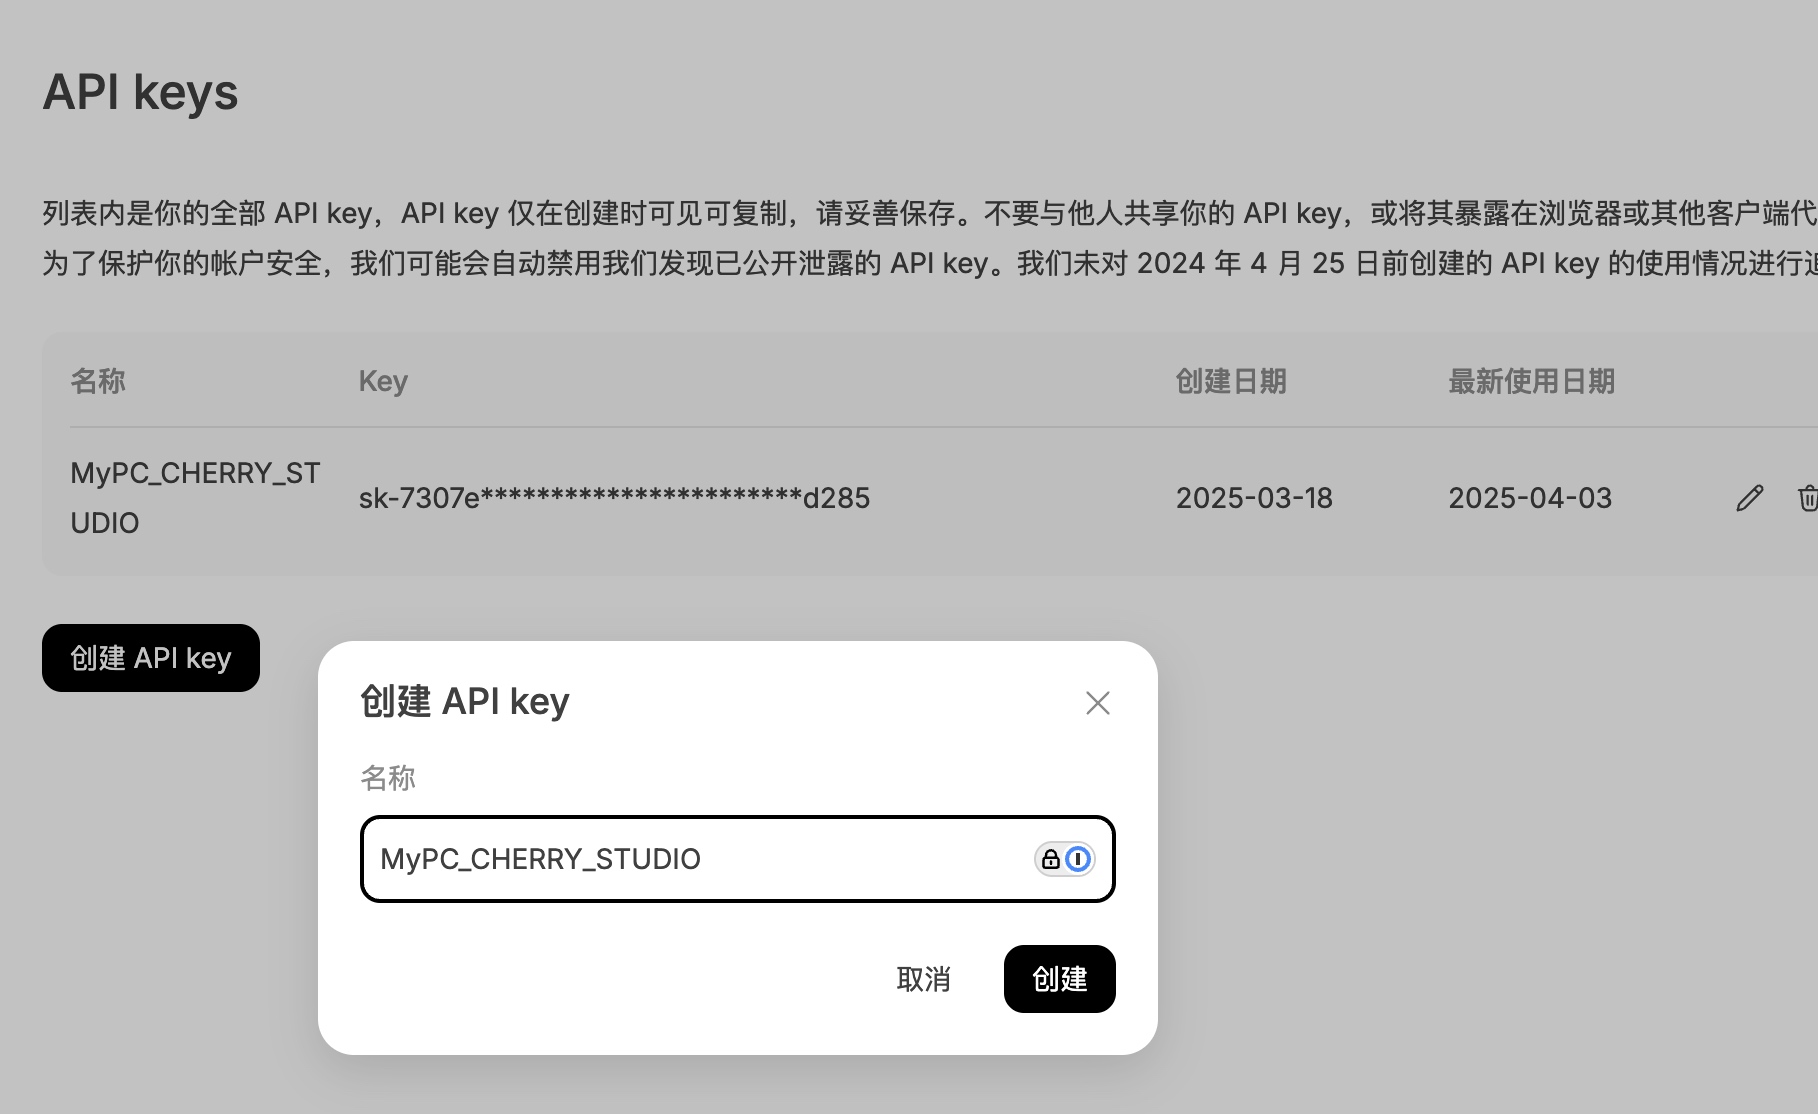Click the creation date 2025-03-18

[1254, 498]
